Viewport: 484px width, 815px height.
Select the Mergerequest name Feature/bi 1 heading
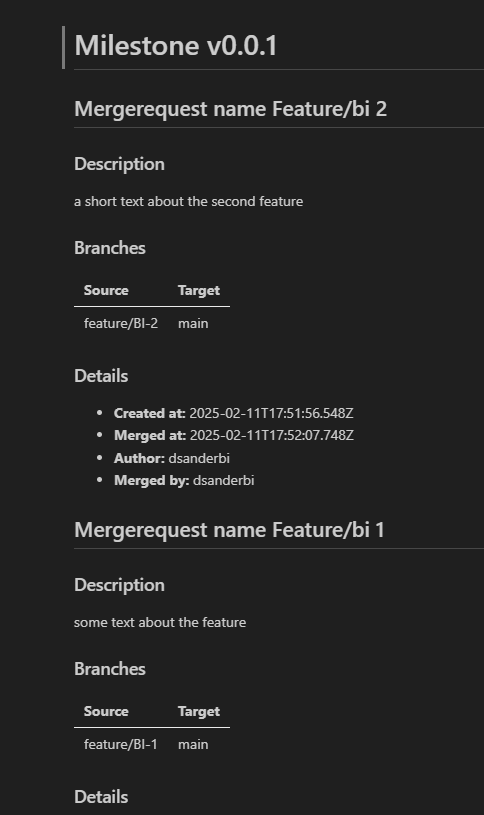click(x=229, y=530)
